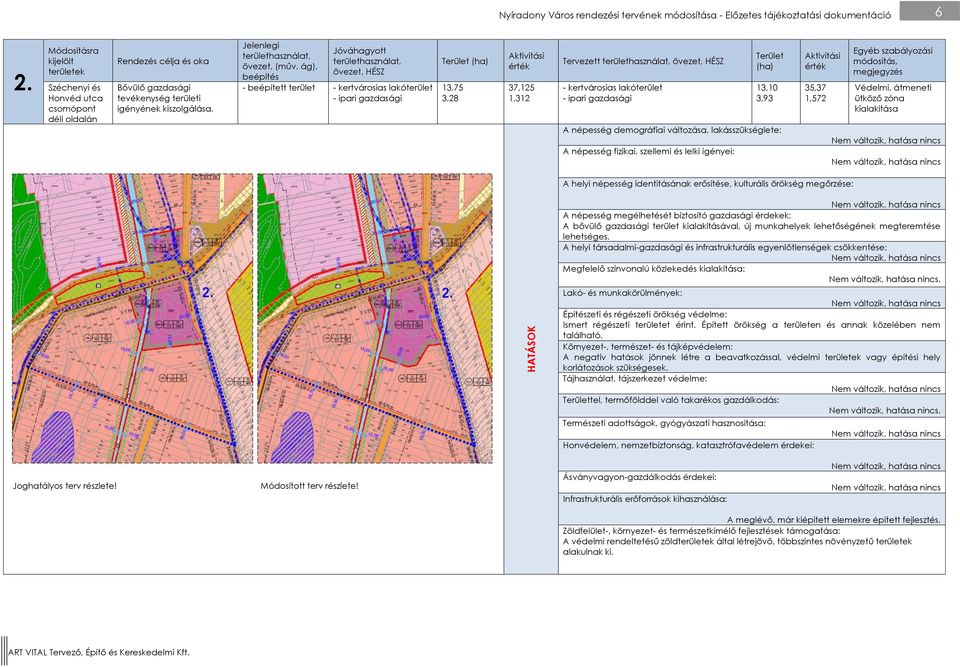This screenshot has width=960, height=667.
Task: Select "A népesség megélhetését biztosító gazdasági érdekek:"
Action: point(677,216)
